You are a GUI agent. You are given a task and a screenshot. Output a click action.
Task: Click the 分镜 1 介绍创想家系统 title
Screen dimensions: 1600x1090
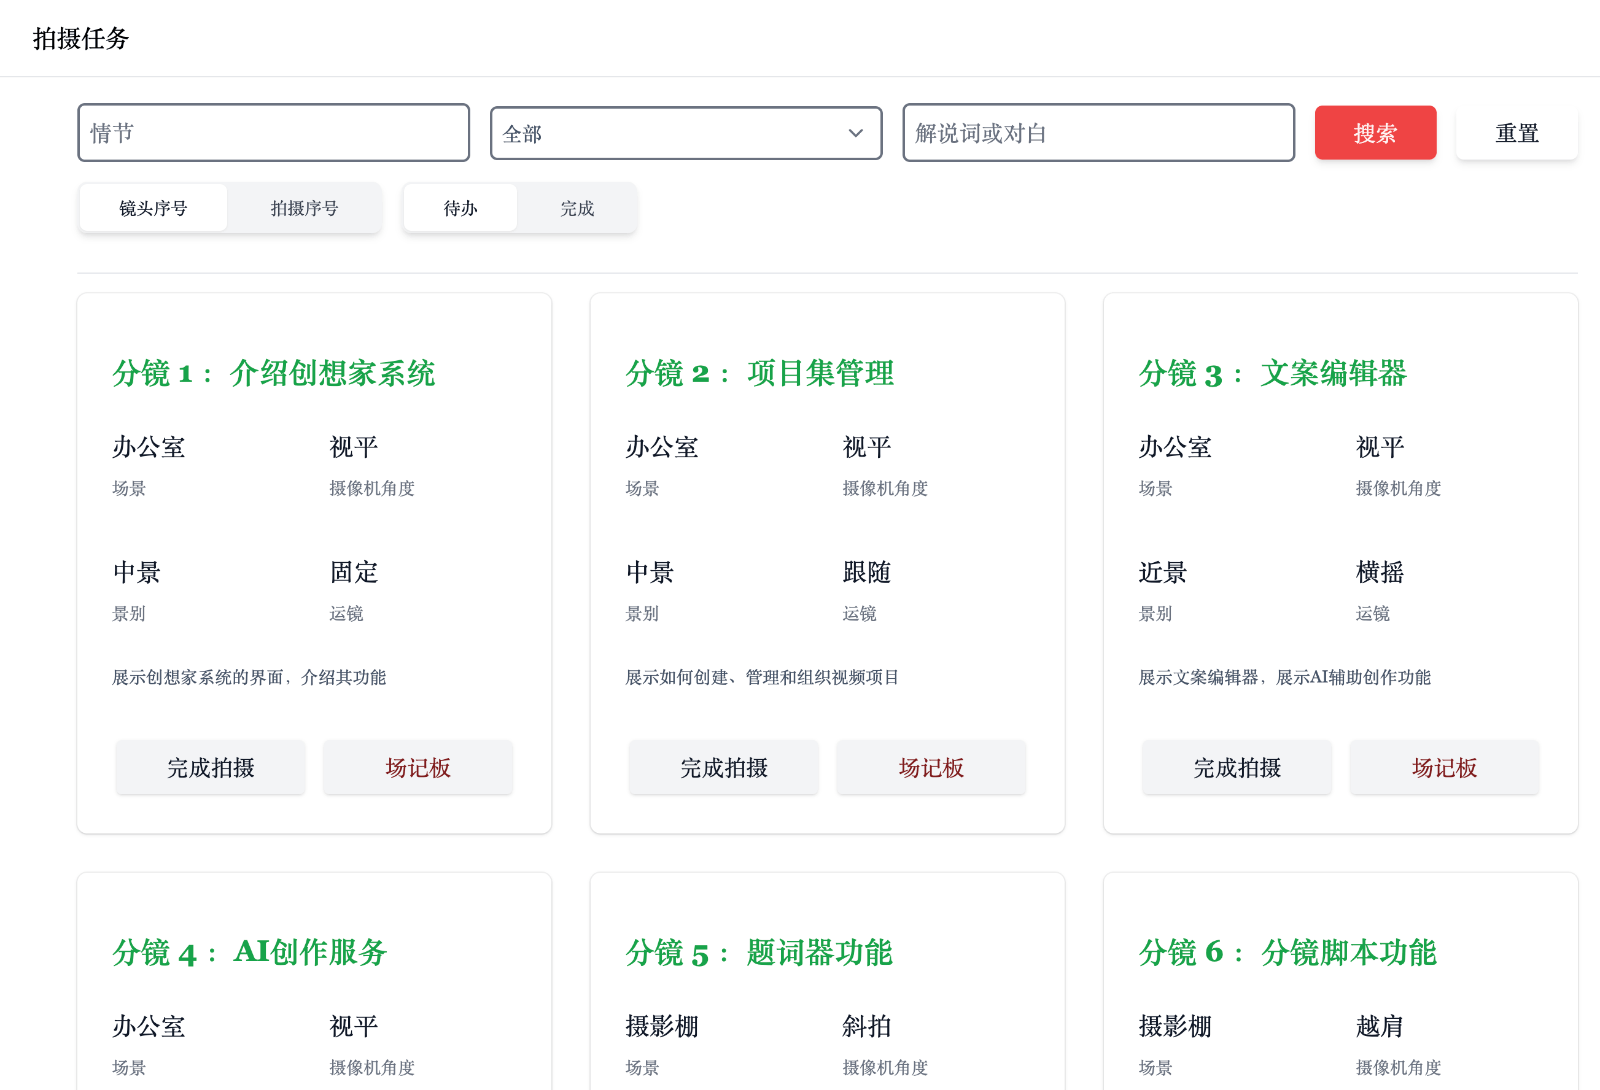click(273, 374)
